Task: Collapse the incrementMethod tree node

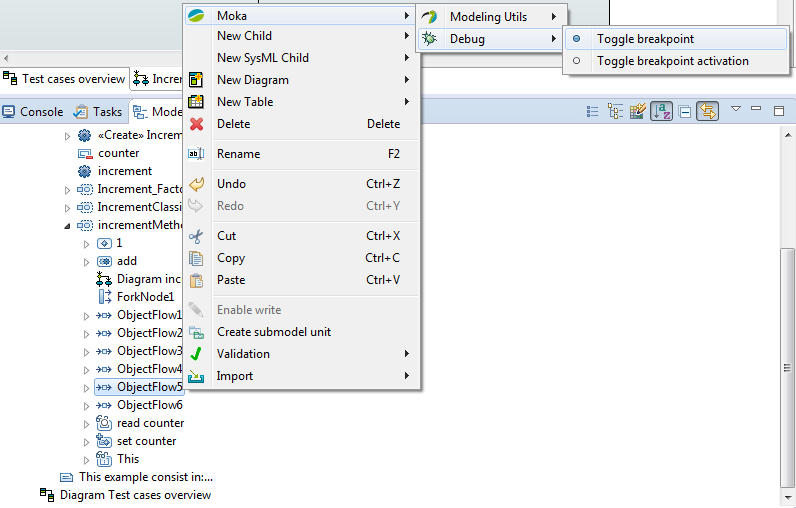Action: pyautogui.click(x=67, y=226)
